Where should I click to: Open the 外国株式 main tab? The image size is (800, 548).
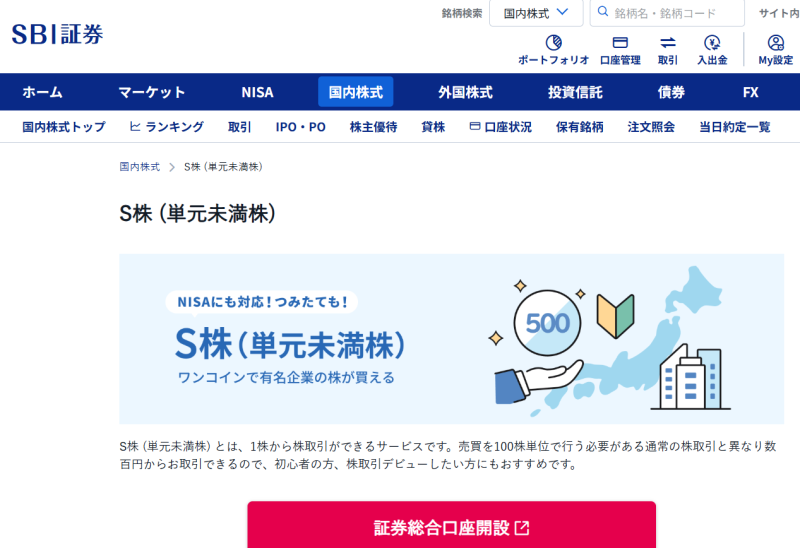point(465,92)
